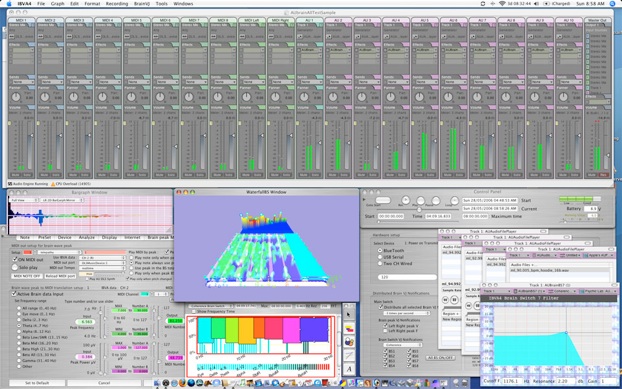Open the MIDI out Tempo dropdown
Image resolution: width=622 pixels, height=389 pixels.
[x=102, y=268]
